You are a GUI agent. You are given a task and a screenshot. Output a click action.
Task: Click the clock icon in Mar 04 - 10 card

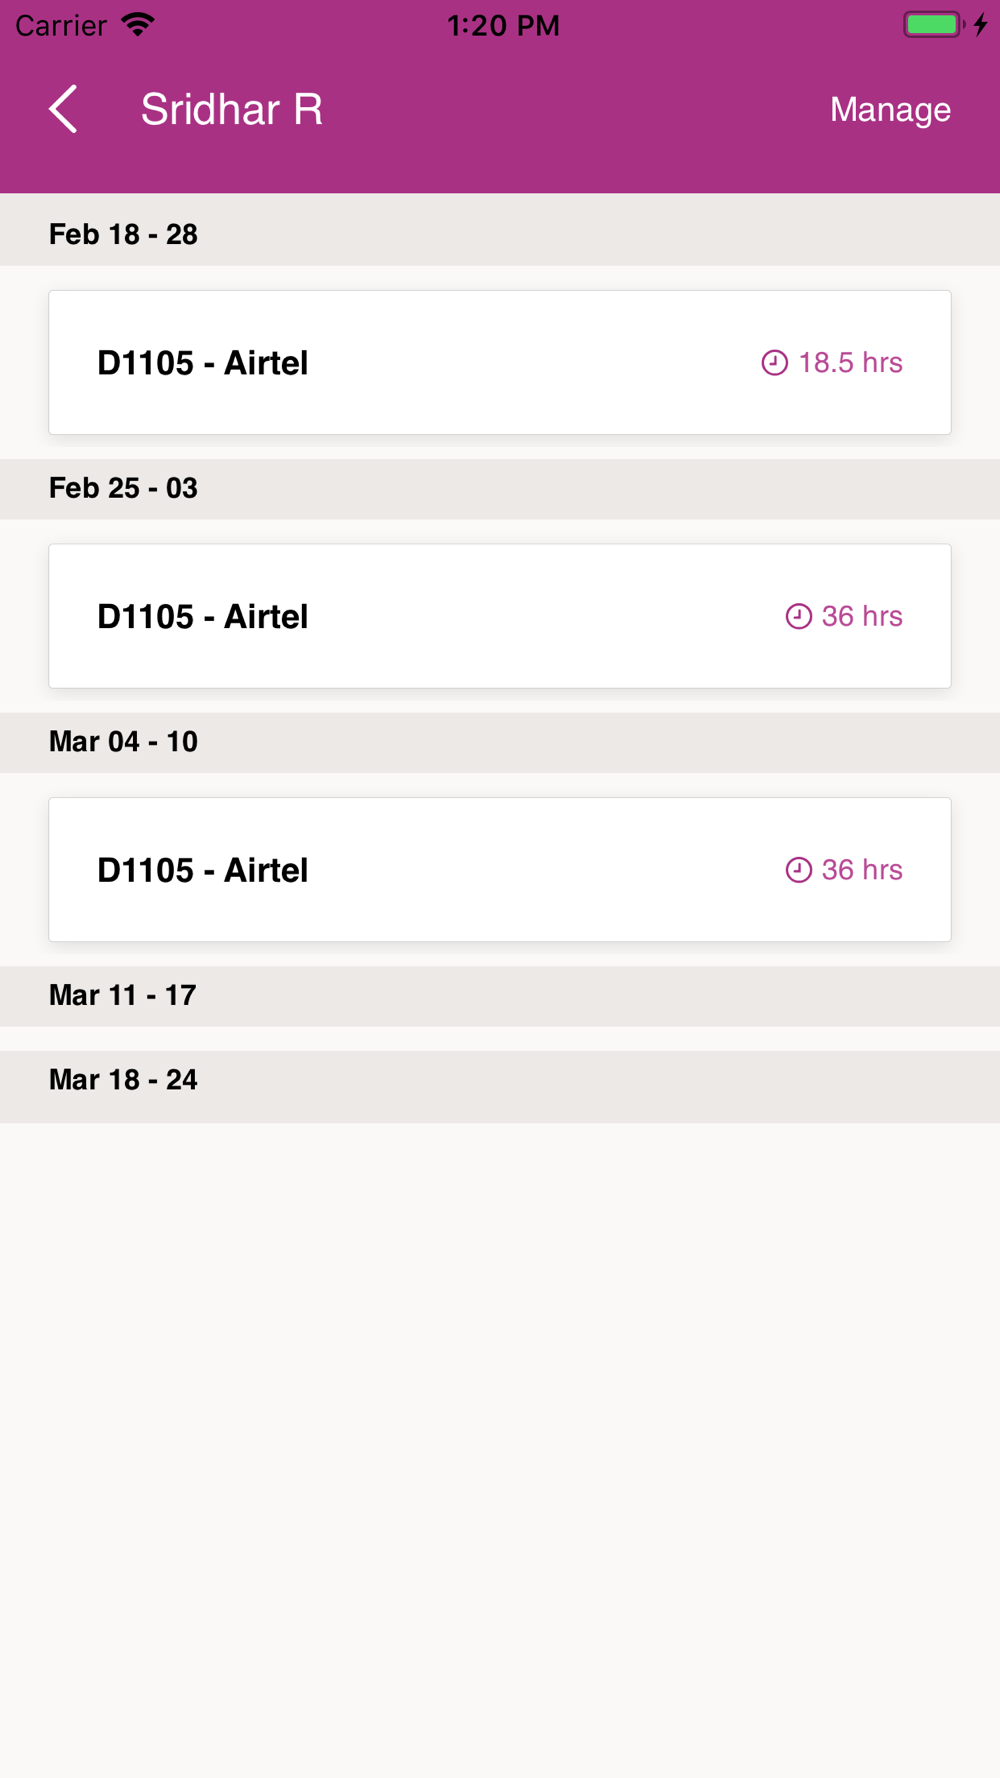(x=798, y=870)
